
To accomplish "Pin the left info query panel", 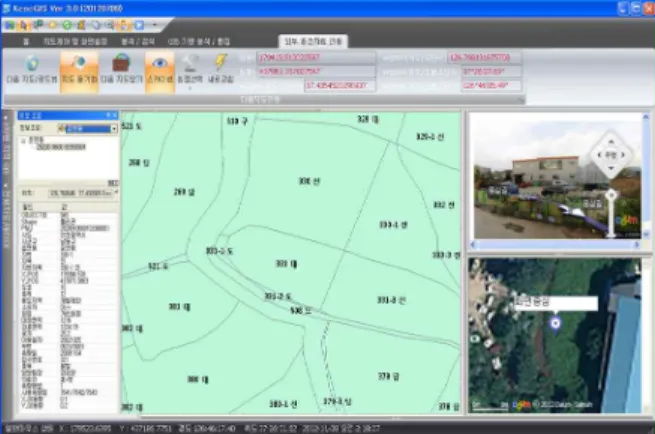I will [108, 115].
